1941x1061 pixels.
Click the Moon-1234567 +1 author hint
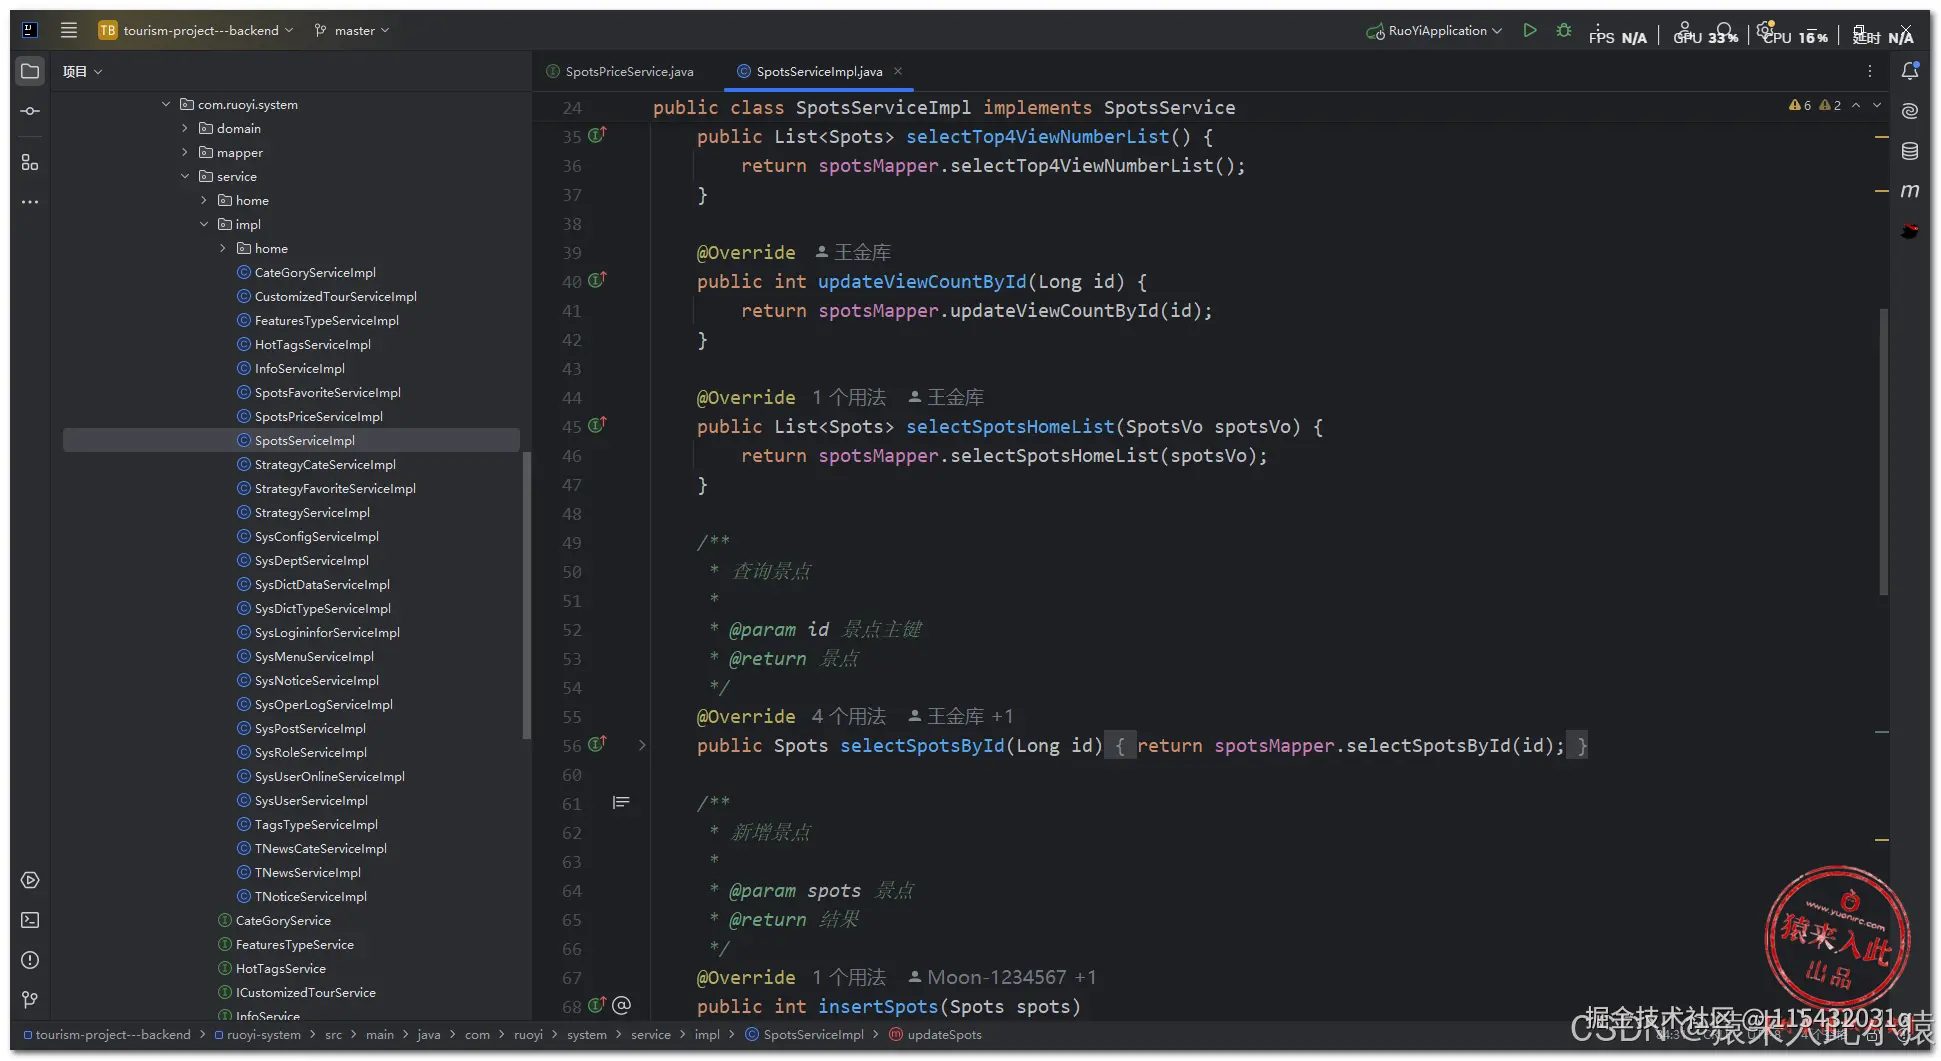coord(1002,977)
